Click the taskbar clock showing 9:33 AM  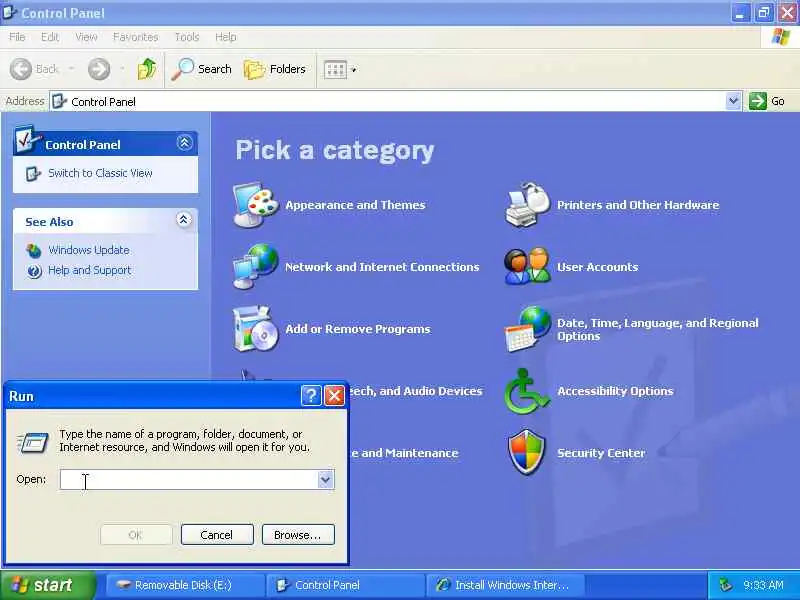763,585
